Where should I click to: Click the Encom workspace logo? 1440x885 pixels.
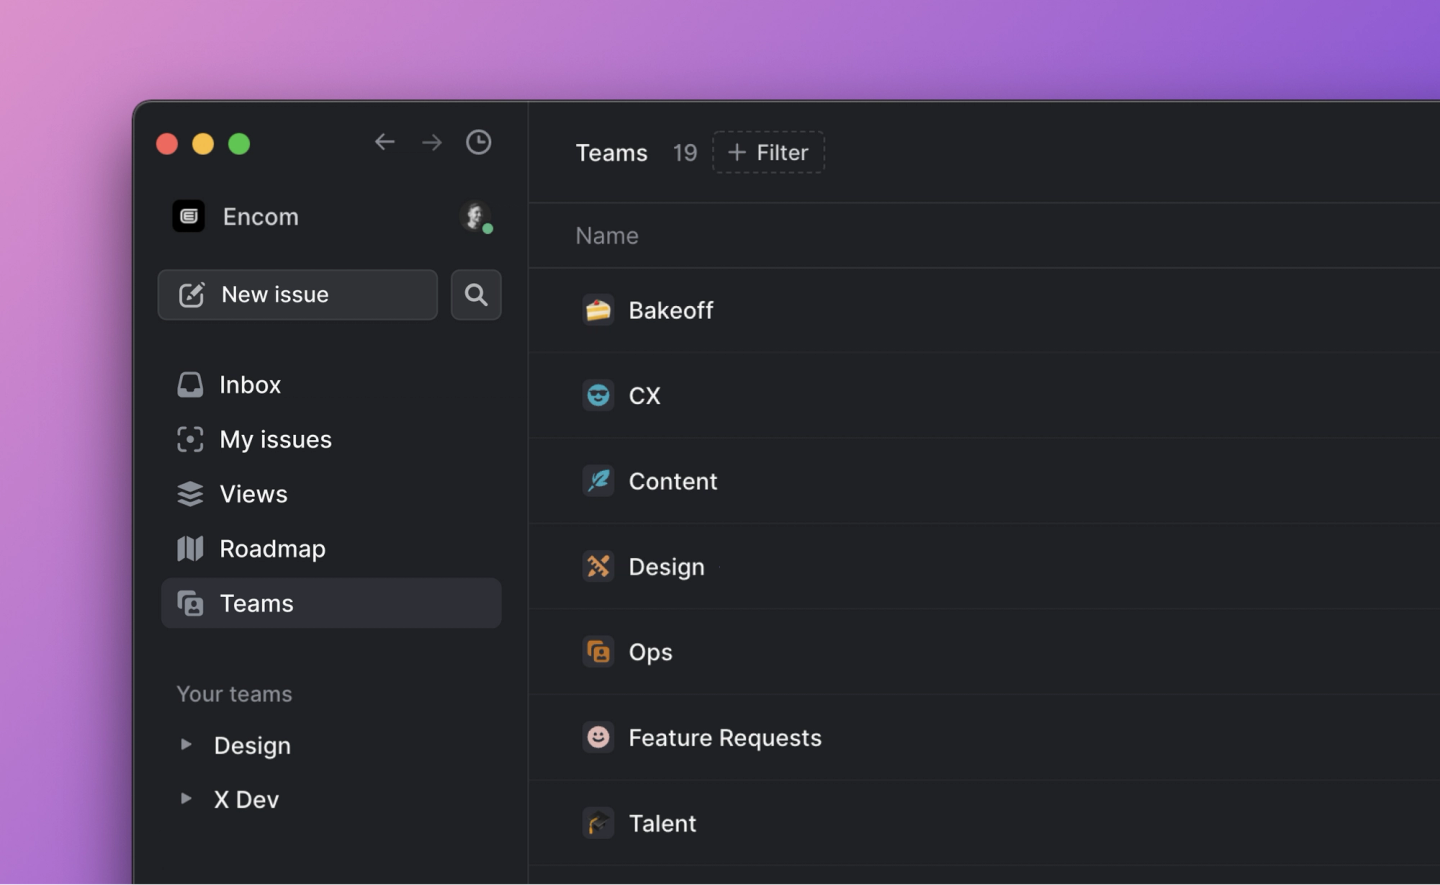click(189, 216)
